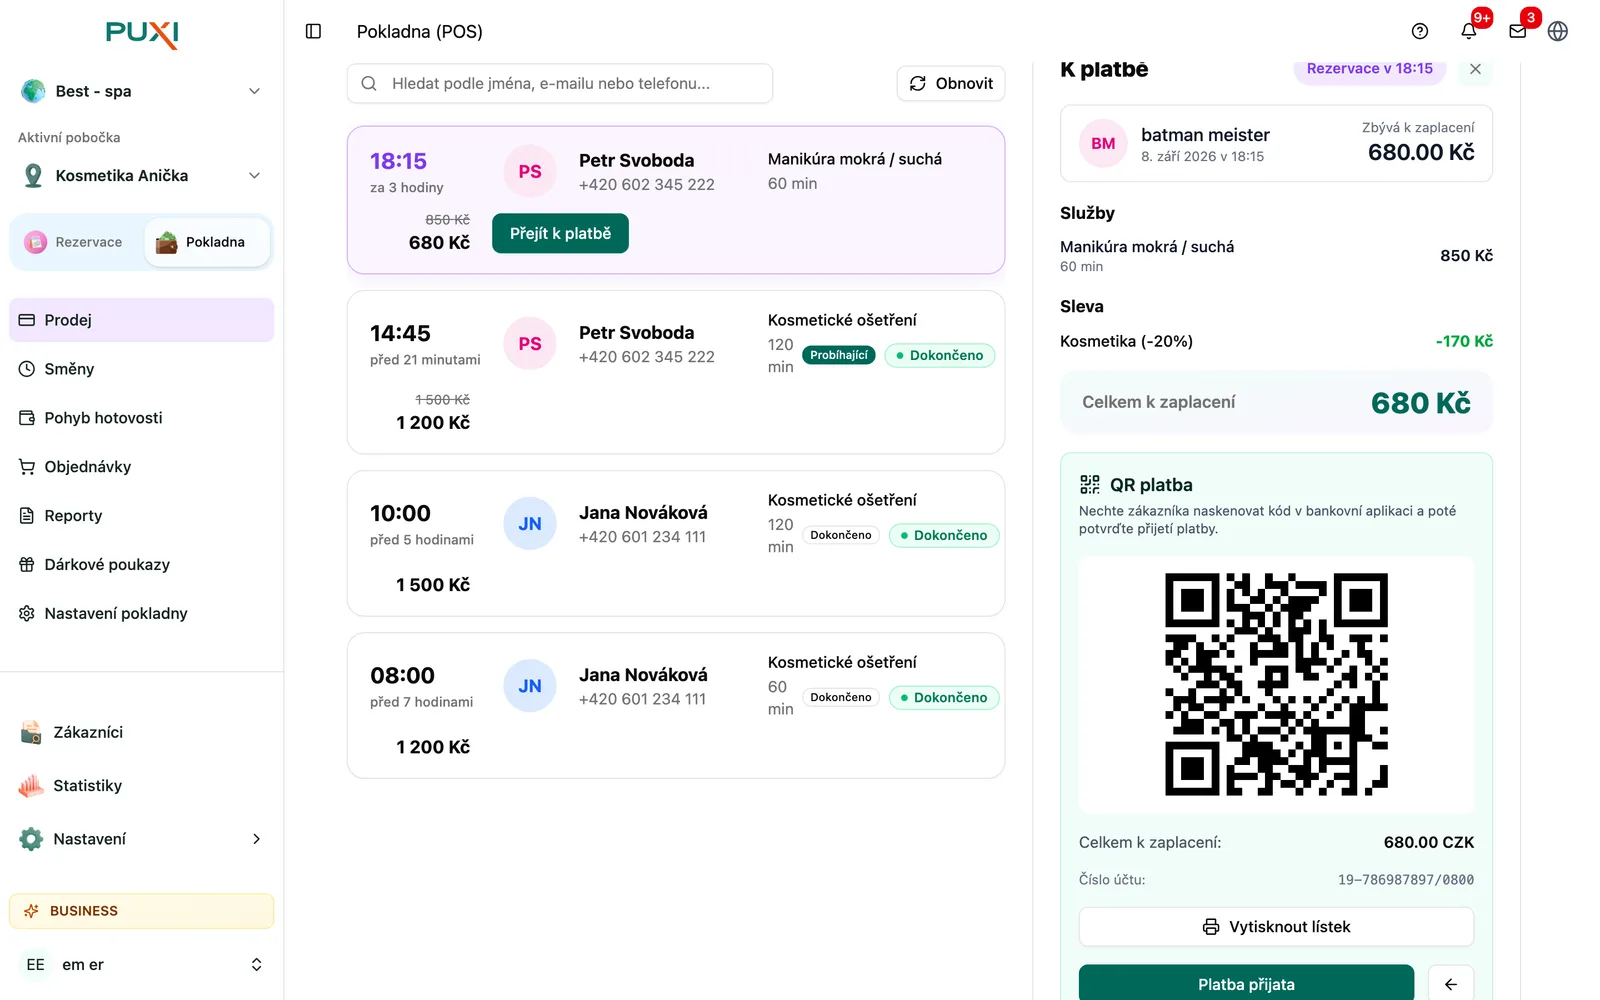Expand the Best - spa workspace dropdown
The width and height of the screenshot is (1600, 1000).
[254, 91]
